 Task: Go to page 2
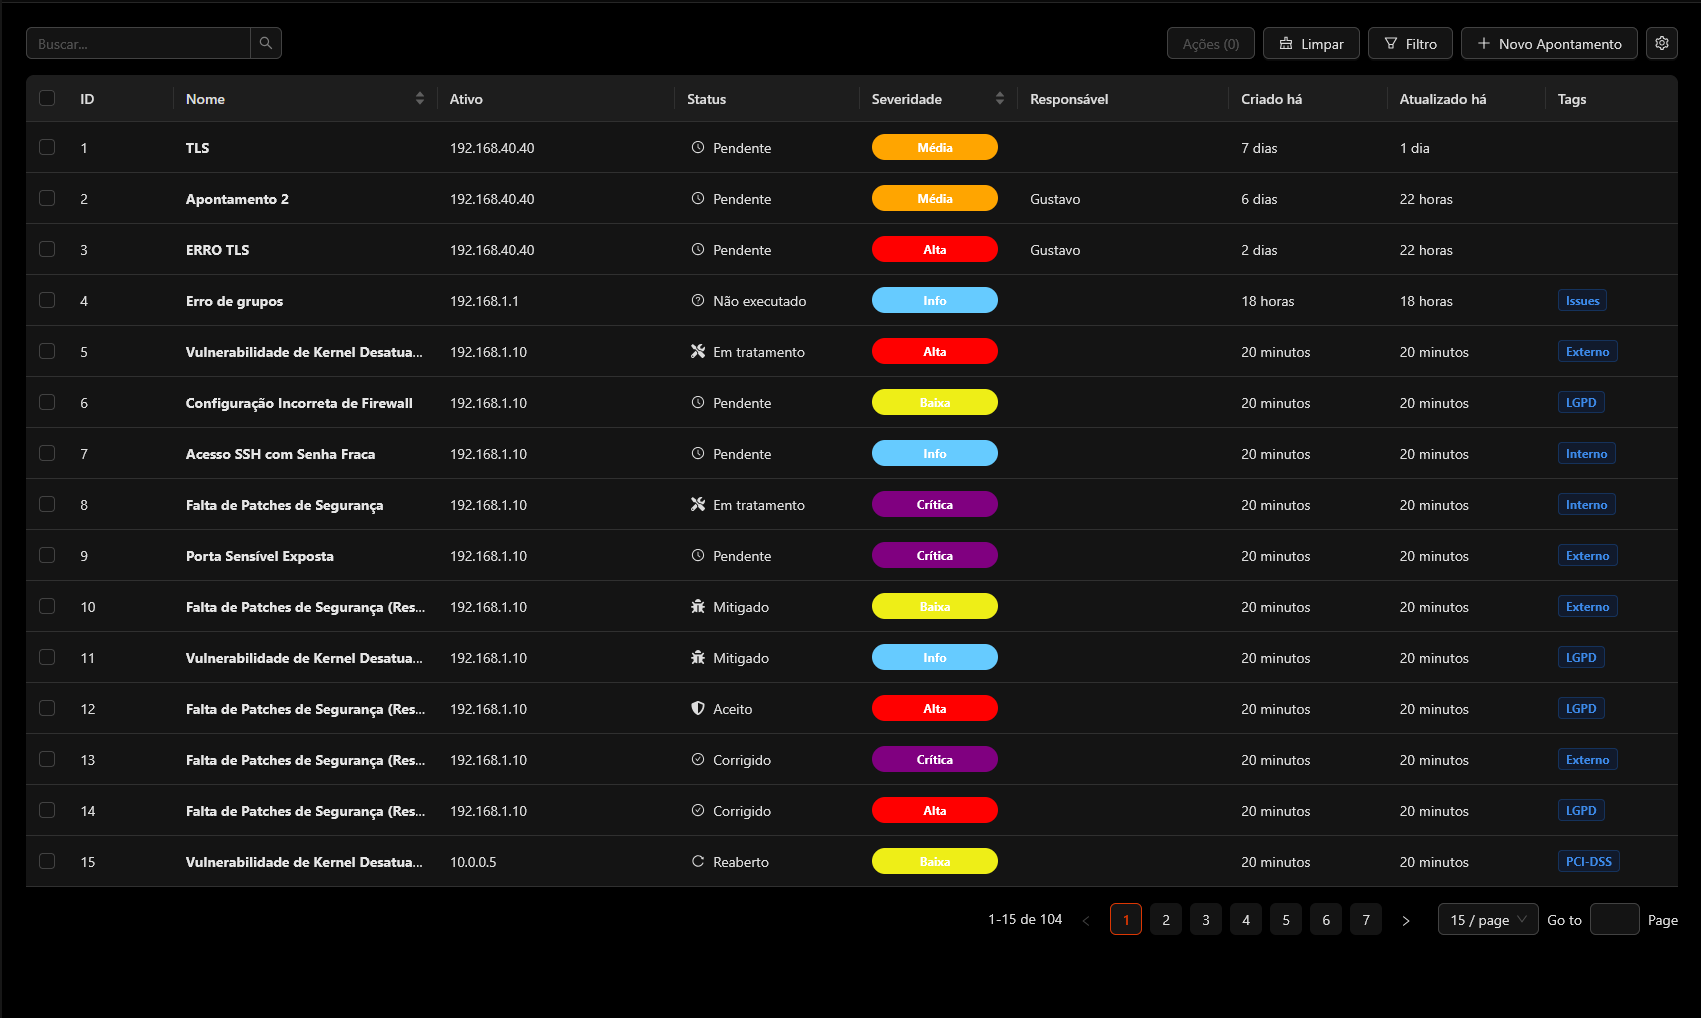click(x=1166, y=920)
